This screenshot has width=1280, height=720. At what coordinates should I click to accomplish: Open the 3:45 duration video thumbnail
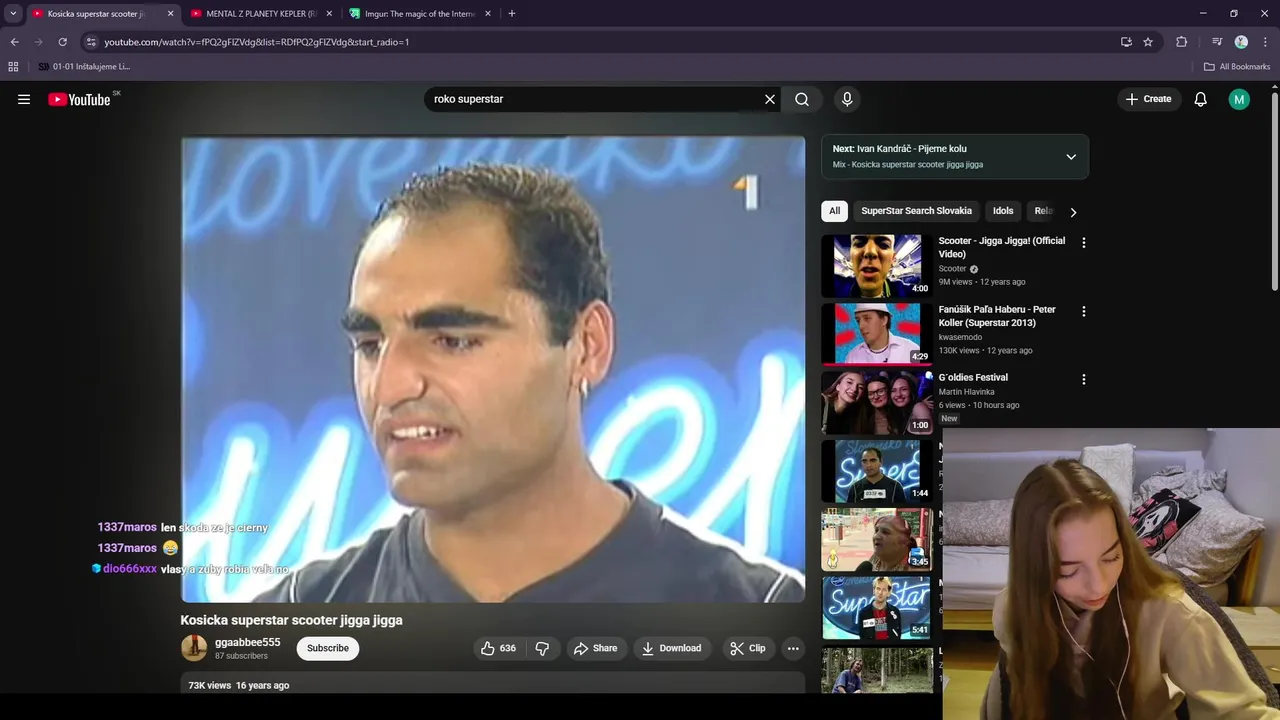pos(877,539)
